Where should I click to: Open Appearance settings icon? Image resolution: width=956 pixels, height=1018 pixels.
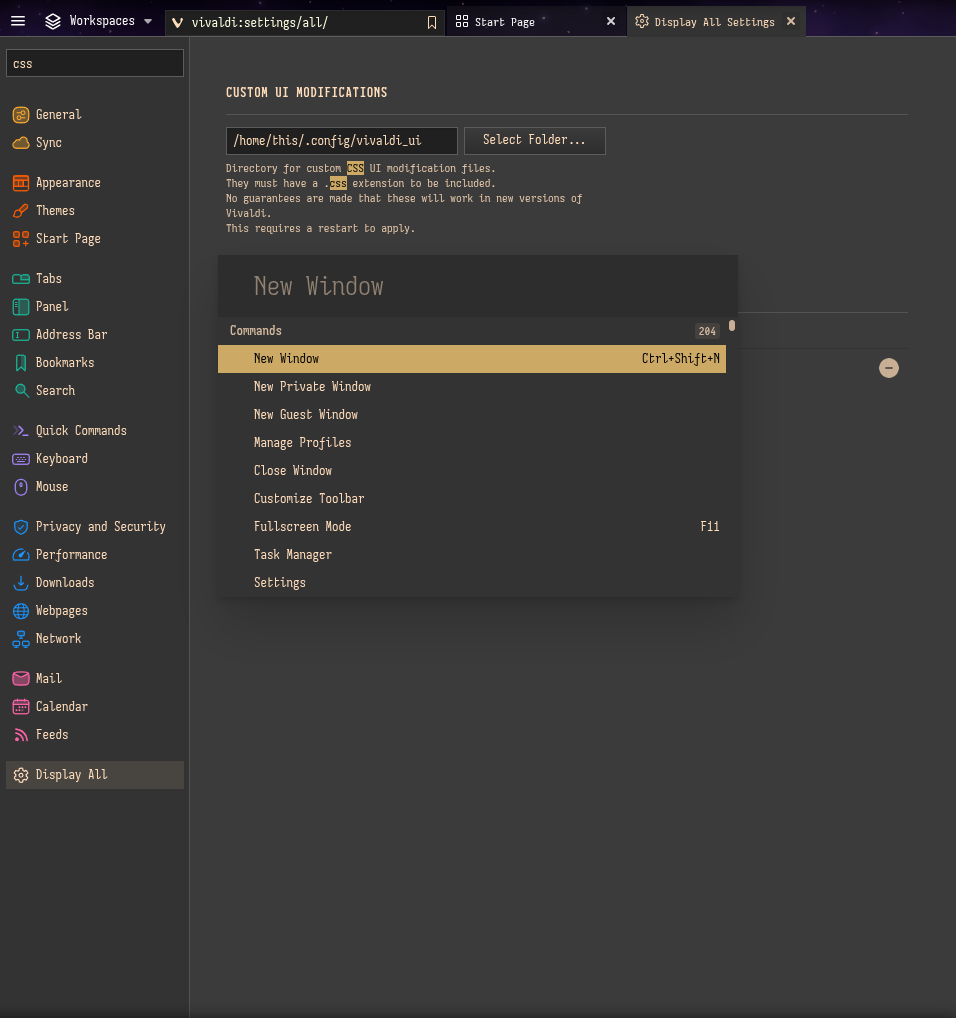[x=21, y=183]
